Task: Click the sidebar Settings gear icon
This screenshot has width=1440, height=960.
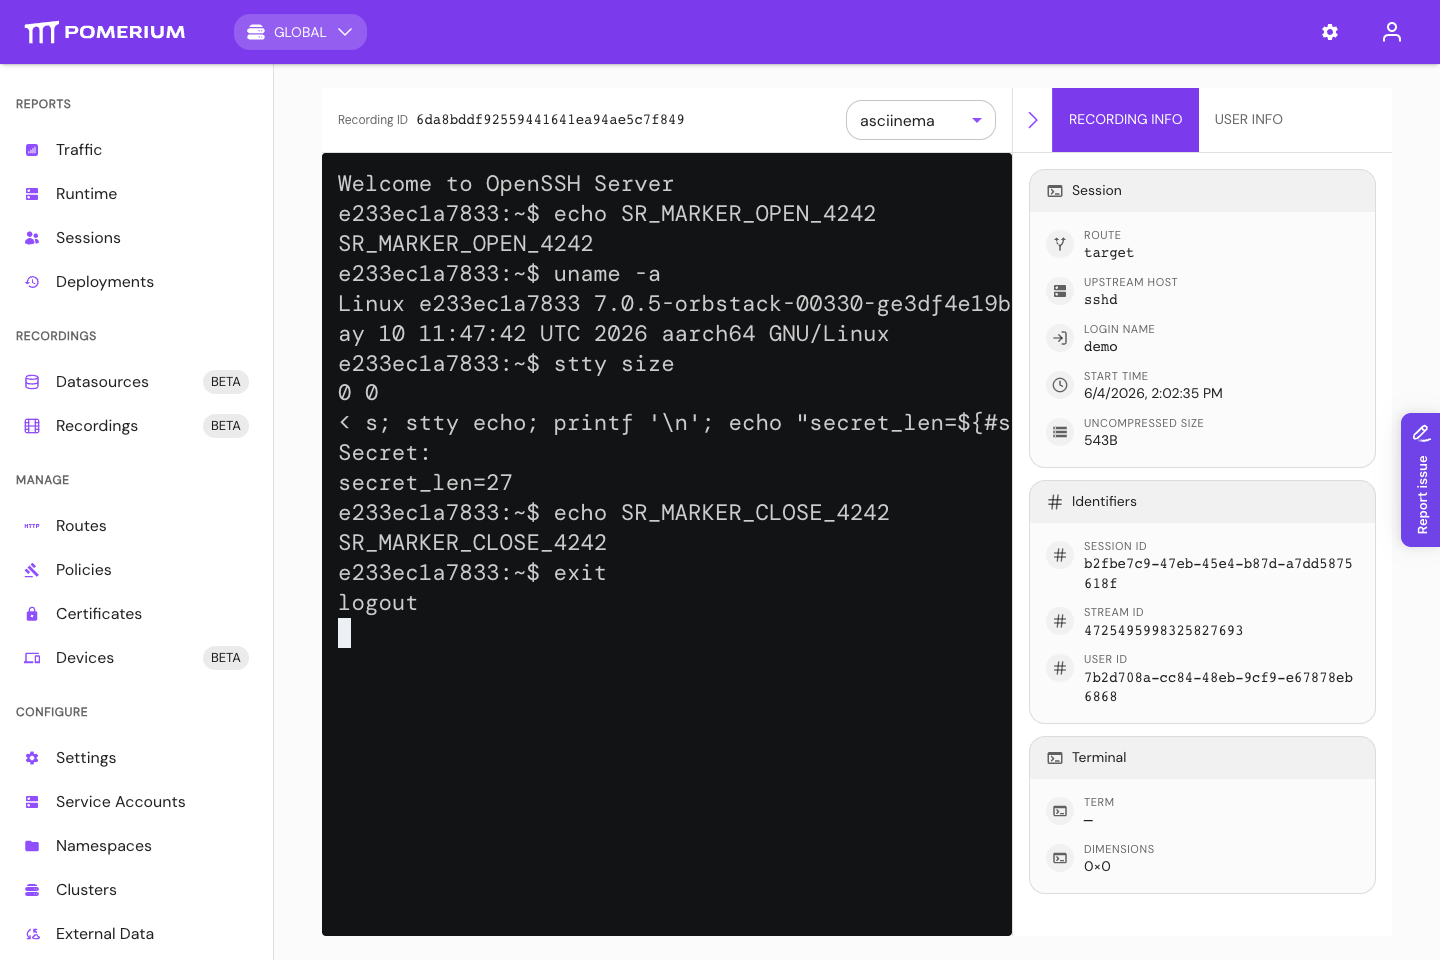Action: [32, 758]
